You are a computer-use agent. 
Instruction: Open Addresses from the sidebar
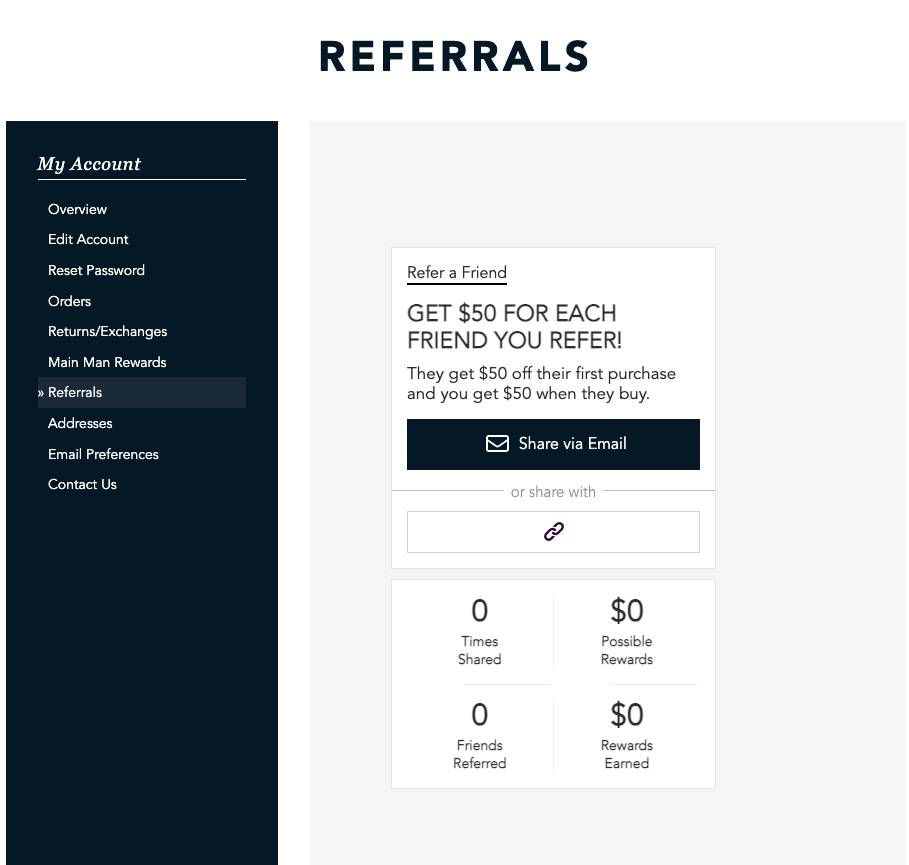tap(80, 423)
